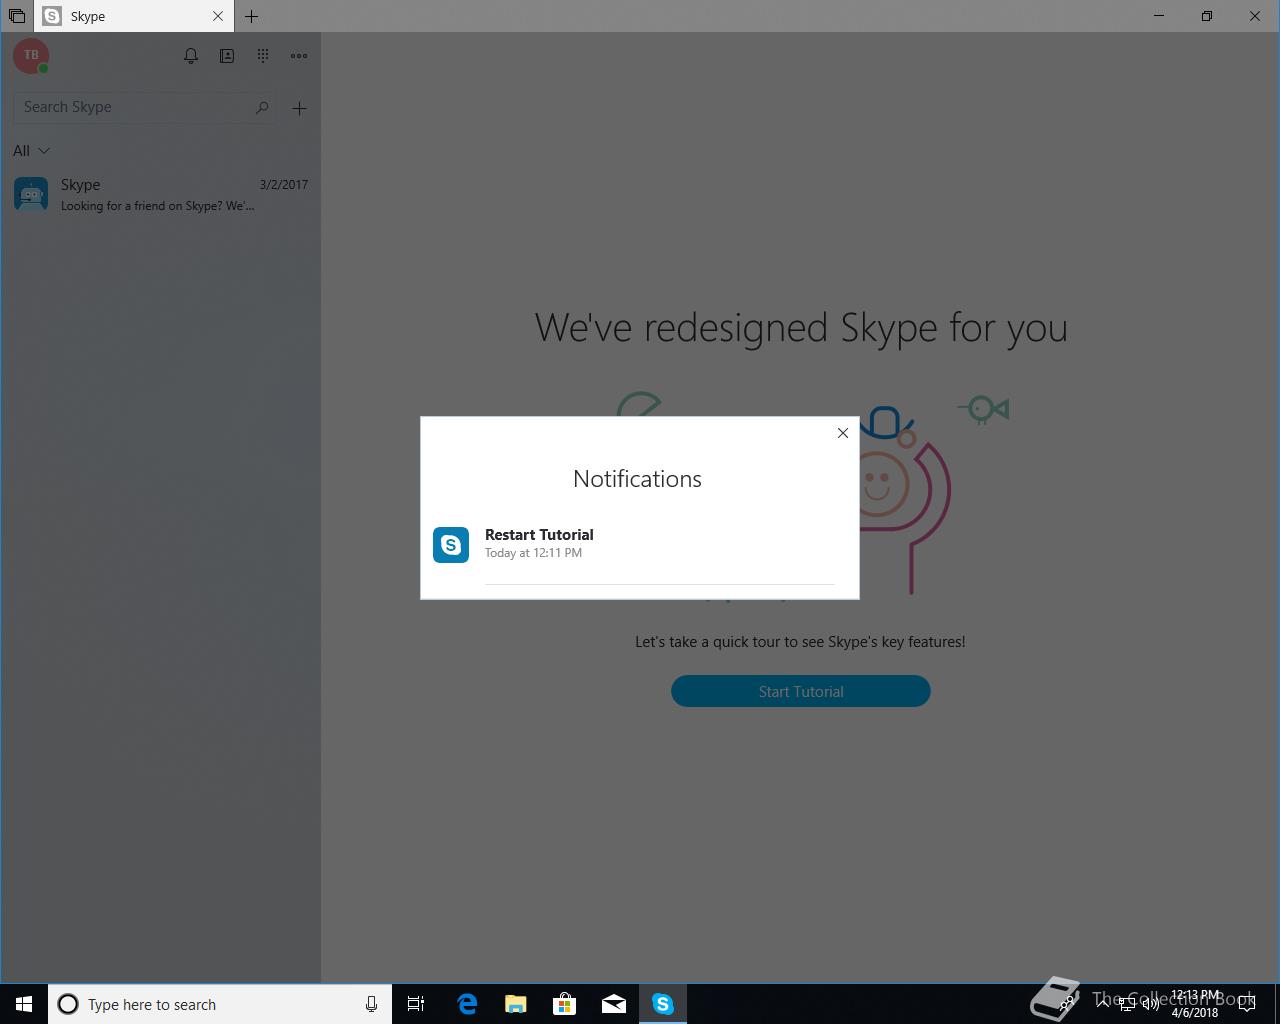Click the tab sets icon in title bar
Screen dimensions: 1280x1024
click(17, 16)
